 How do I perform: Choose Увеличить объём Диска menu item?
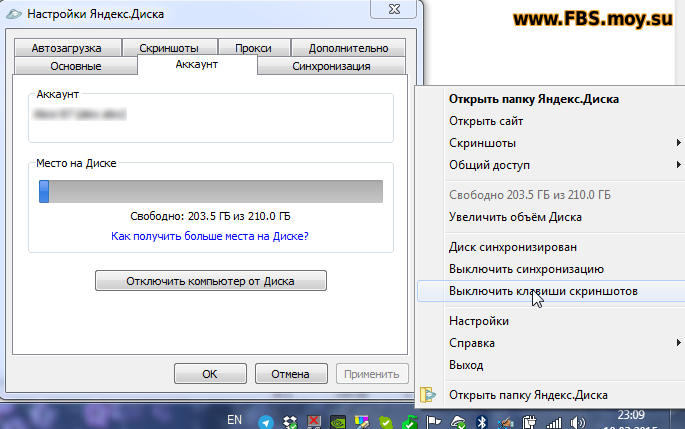(x=515, y=217)
